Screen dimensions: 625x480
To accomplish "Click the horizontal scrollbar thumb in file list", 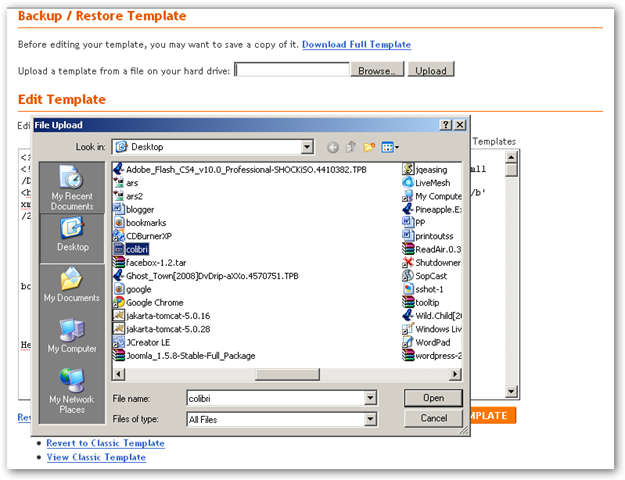I will coord(287,374).
